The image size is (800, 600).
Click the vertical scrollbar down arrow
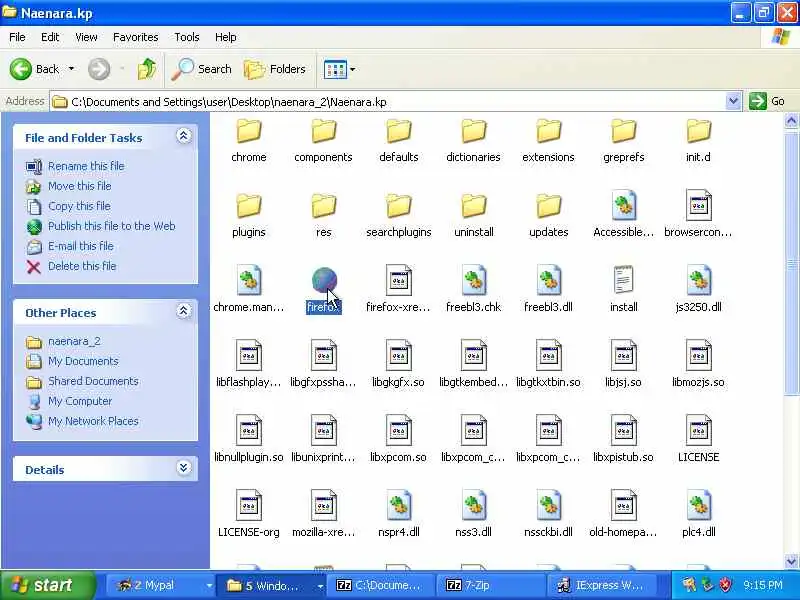pyautogui.click(x=791, y=561)
